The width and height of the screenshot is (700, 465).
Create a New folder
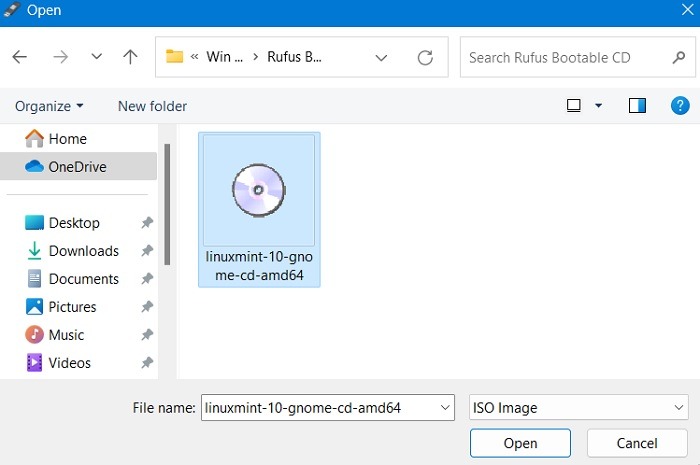[152, 106]
